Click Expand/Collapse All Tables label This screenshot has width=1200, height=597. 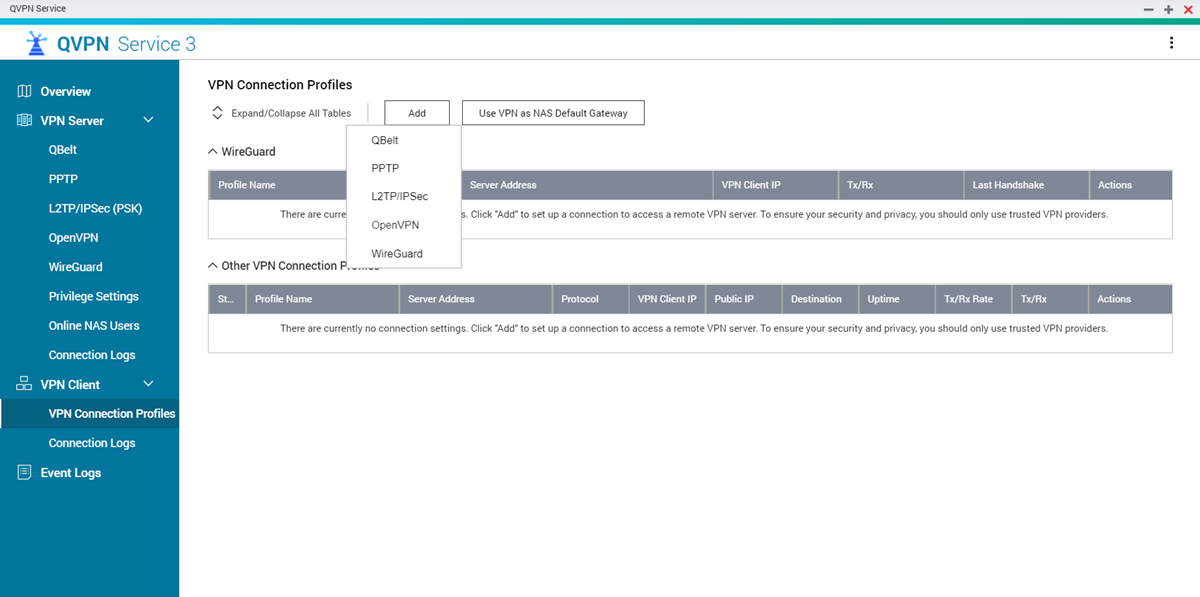(x=291, y=113)
